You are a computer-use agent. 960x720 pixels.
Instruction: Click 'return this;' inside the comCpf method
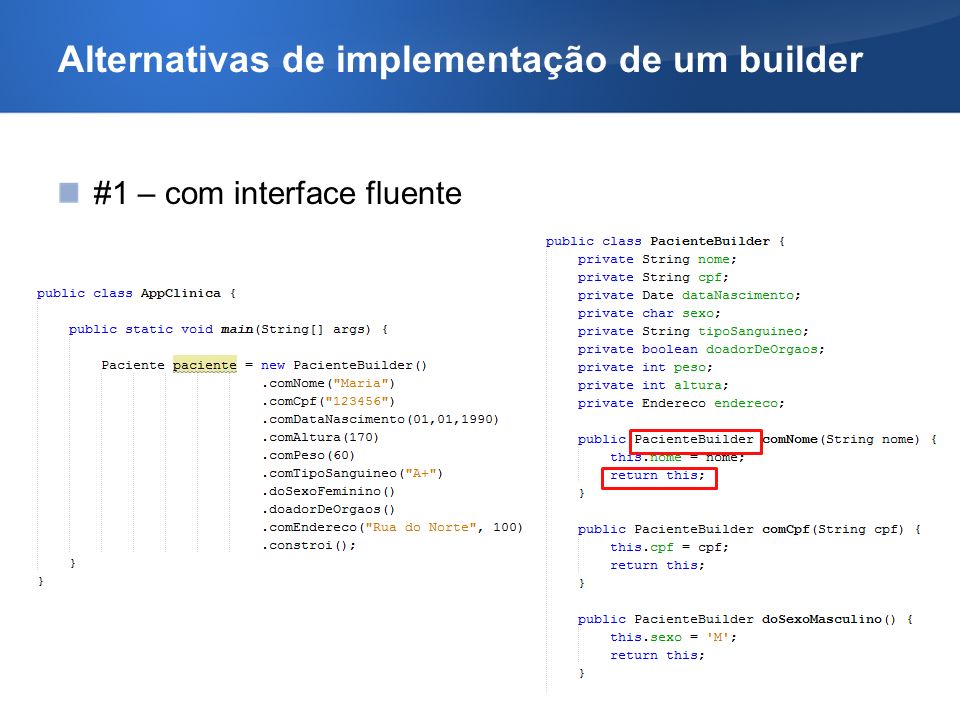pyautogui.click(x=658, y=566)
